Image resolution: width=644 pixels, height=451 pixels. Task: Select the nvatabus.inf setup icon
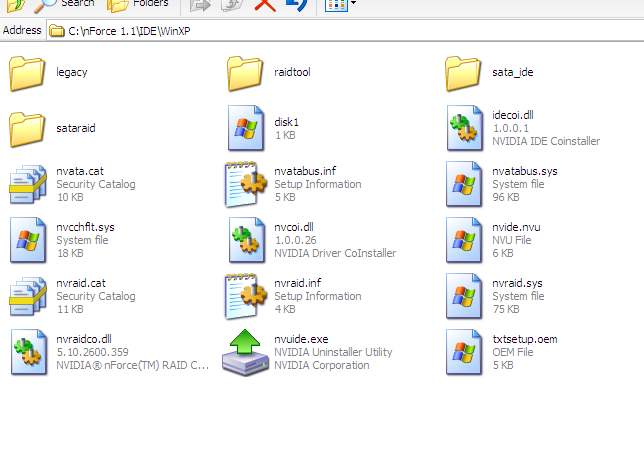coord(246,184)
